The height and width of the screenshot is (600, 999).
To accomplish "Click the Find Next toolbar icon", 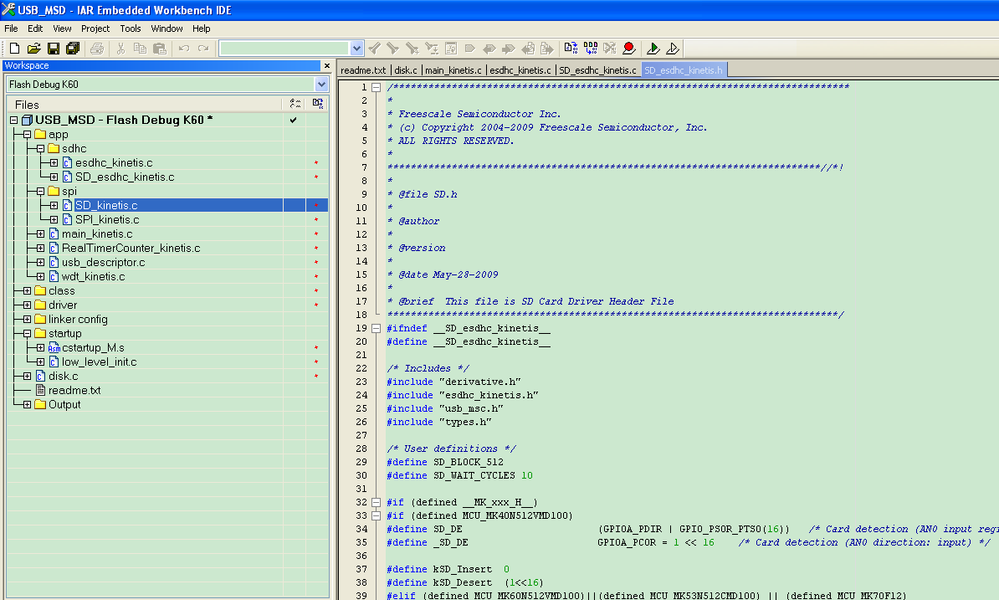I will (393, 48).
